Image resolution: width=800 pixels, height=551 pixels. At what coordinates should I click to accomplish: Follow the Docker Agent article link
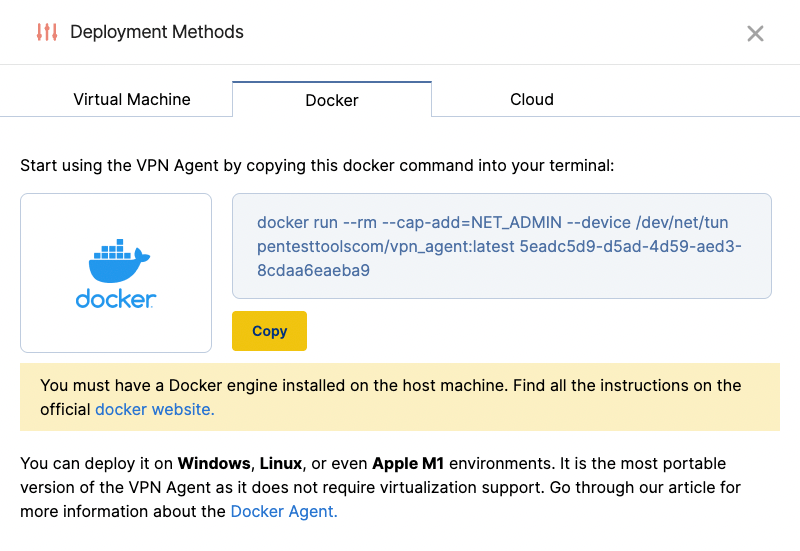click(x=284, y=511)
